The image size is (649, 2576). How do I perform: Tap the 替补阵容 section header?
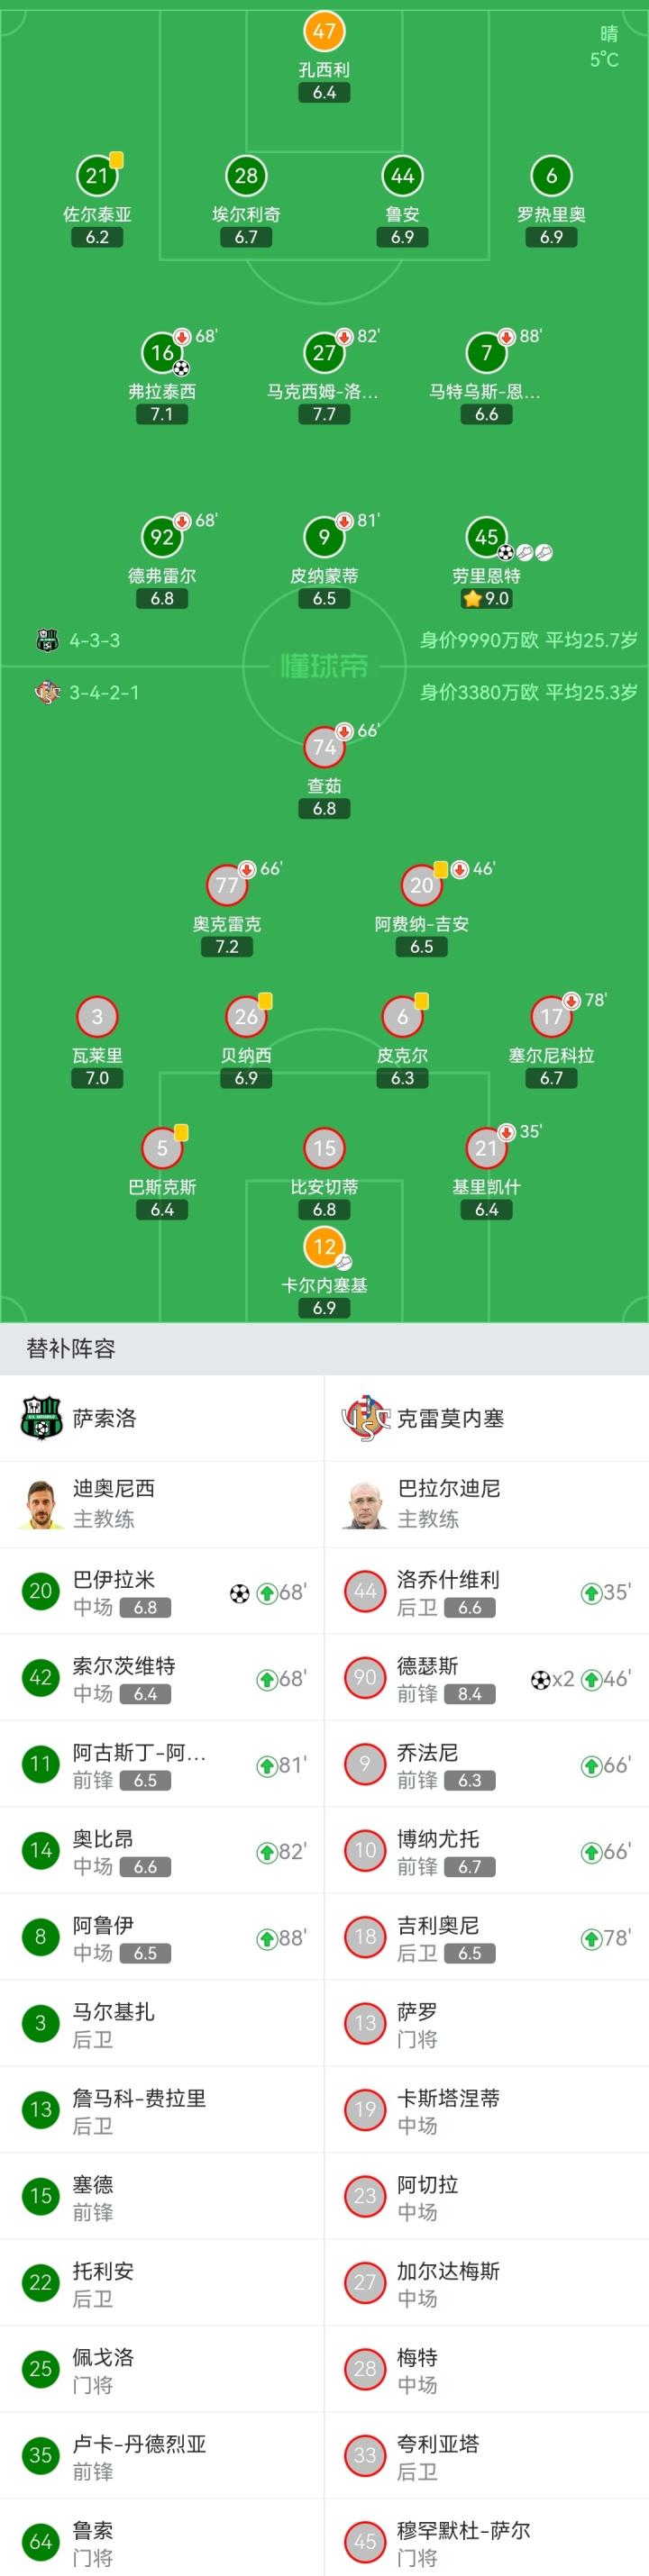pyautogui.click(x=71, y=1349)
